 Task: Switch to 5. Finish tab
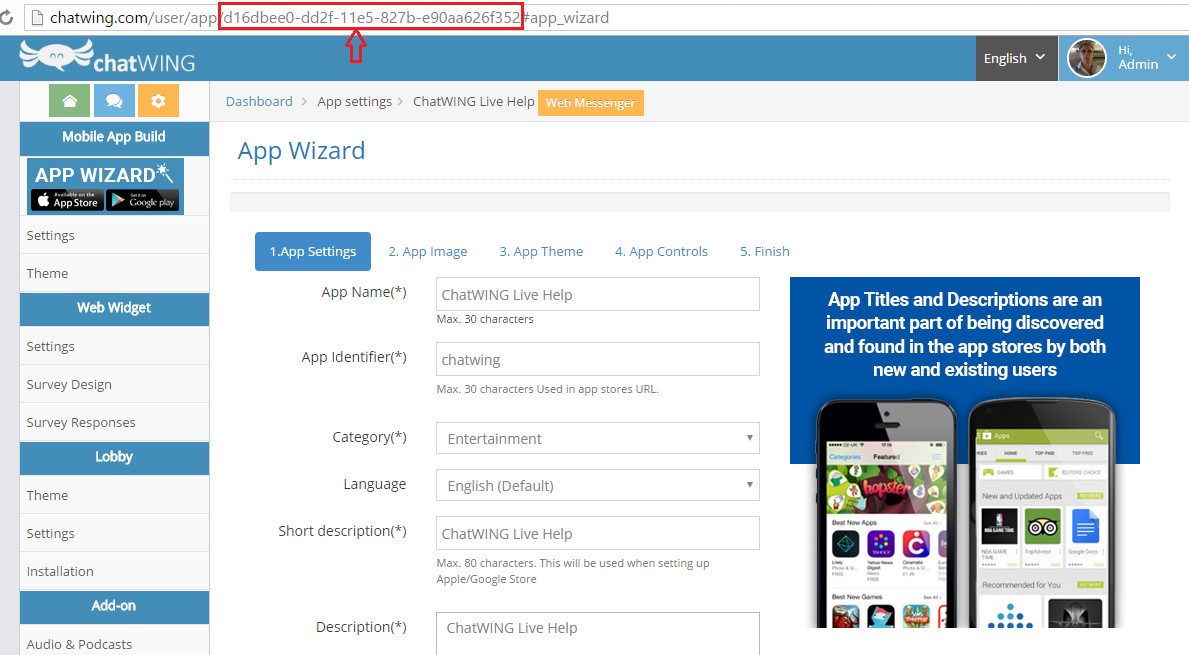coord(764,252)
